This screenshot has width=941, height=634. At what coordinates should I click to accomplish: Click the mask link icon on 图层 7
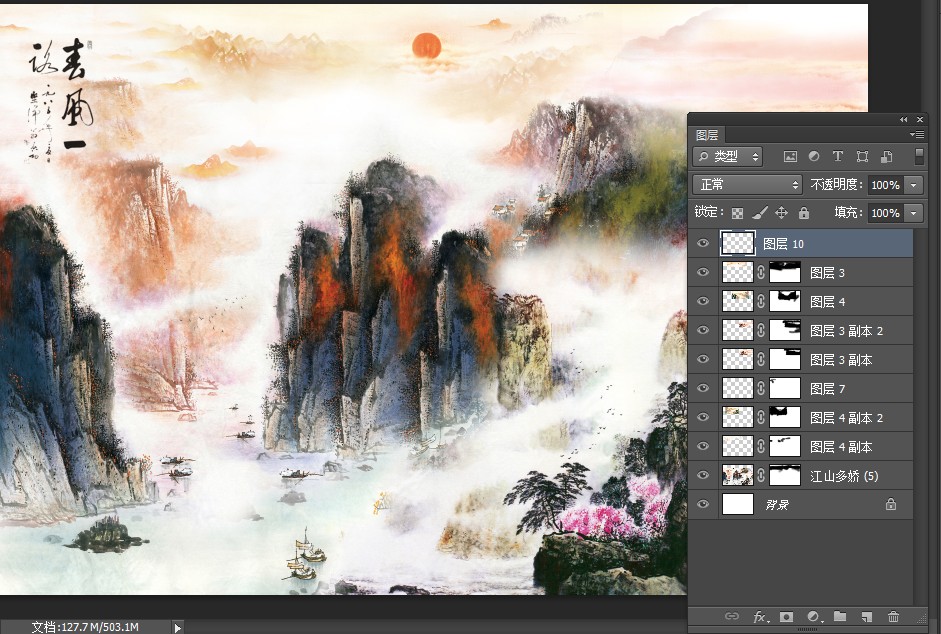coord(761,388)
